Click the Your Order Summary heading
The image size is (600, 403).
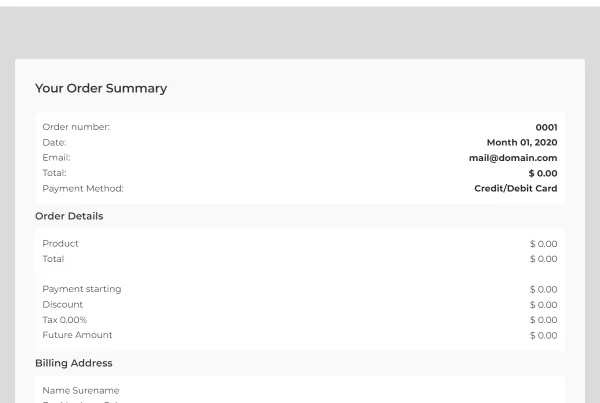101,88
